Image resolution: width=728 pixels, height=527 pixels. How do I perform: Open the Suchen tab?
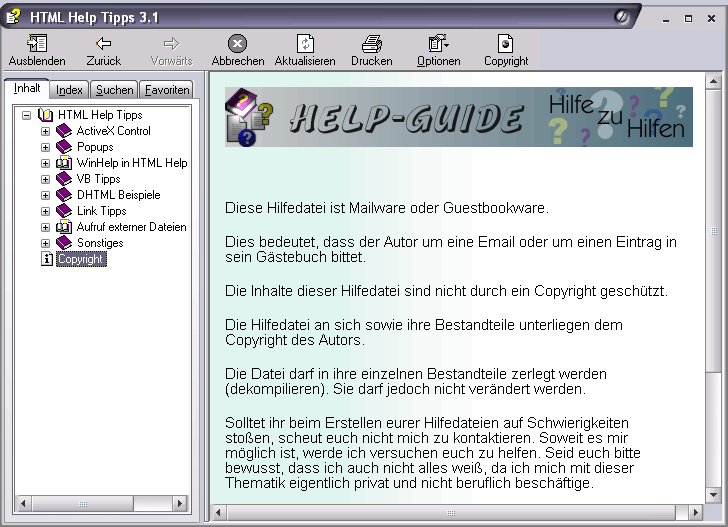[x=114, y=90]
